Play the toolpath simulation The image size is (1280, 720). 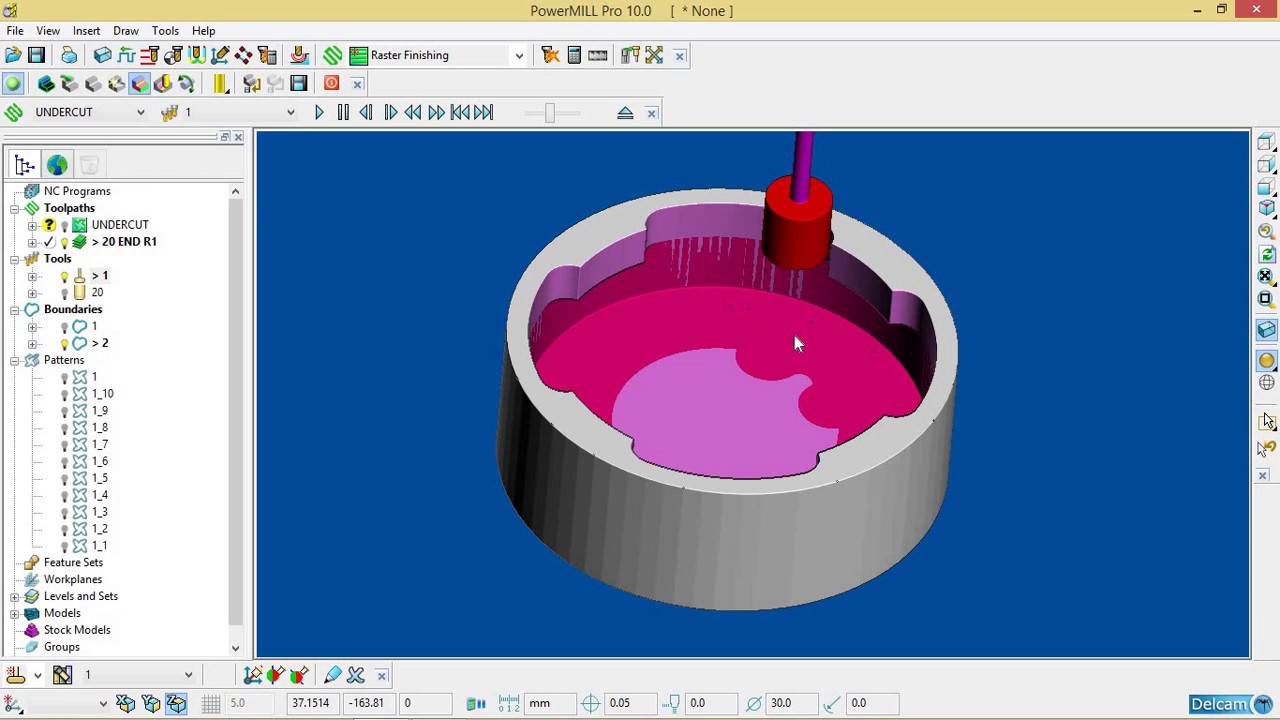pos(319,113)
